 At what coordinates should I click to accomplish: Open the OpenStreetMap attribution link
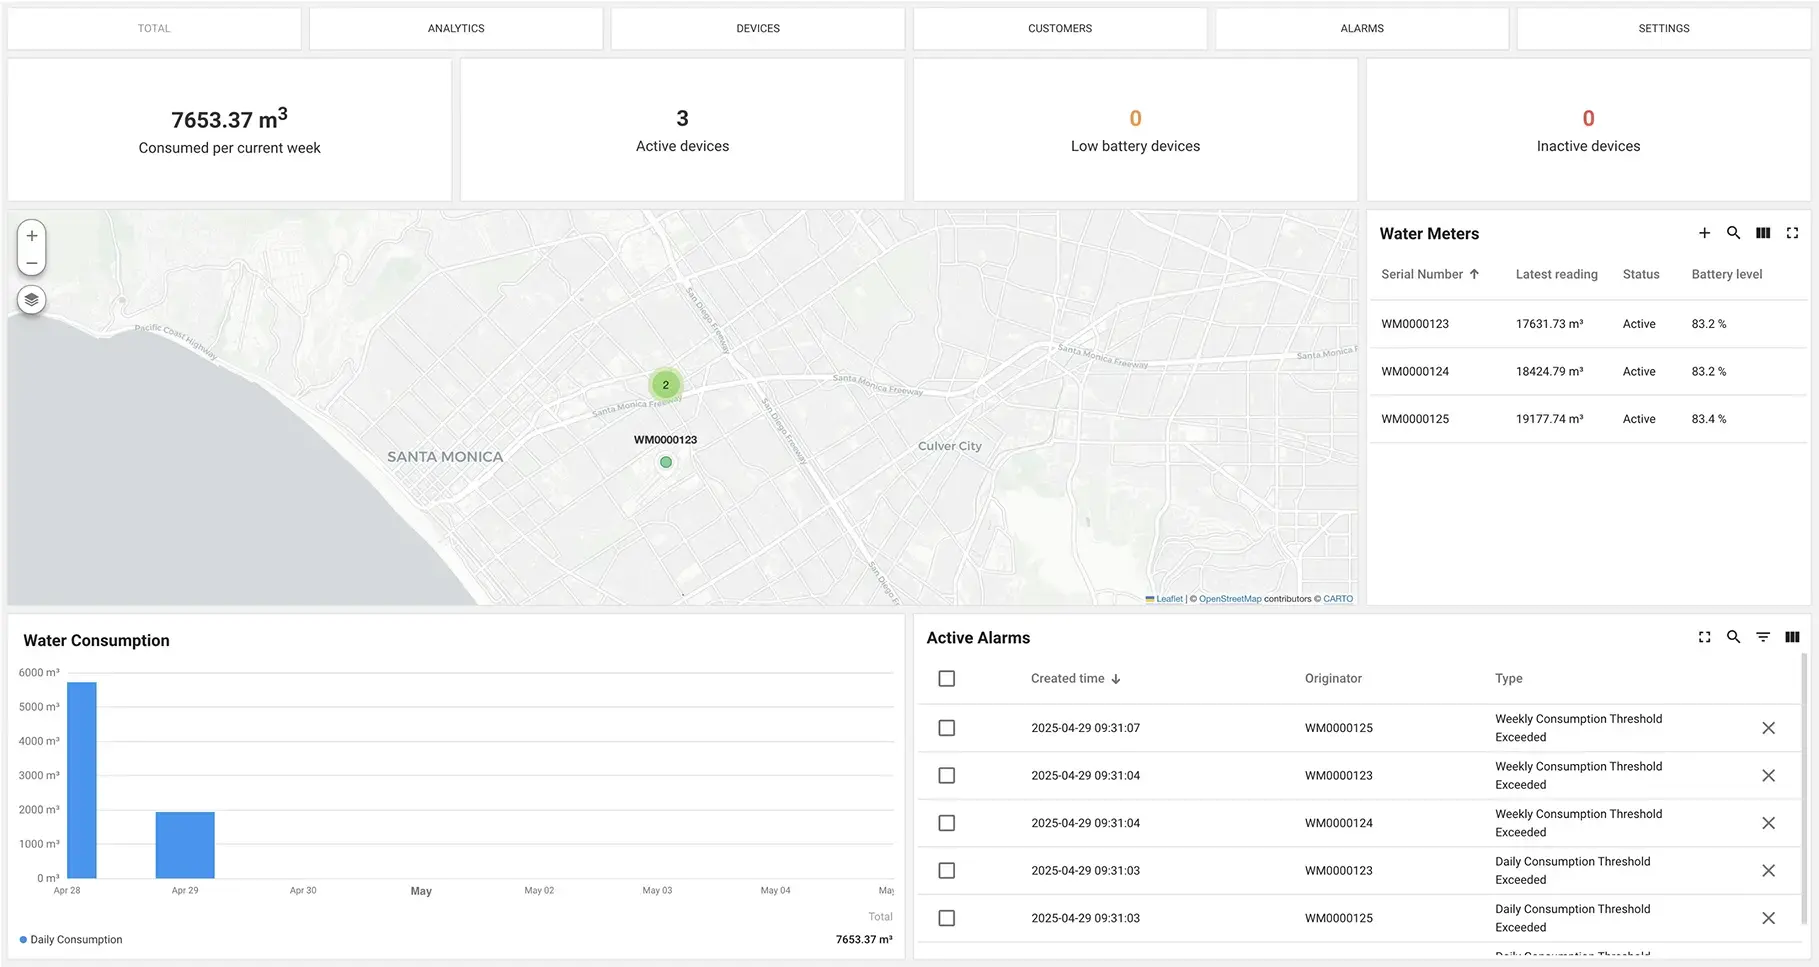[x=1229, y=599]
